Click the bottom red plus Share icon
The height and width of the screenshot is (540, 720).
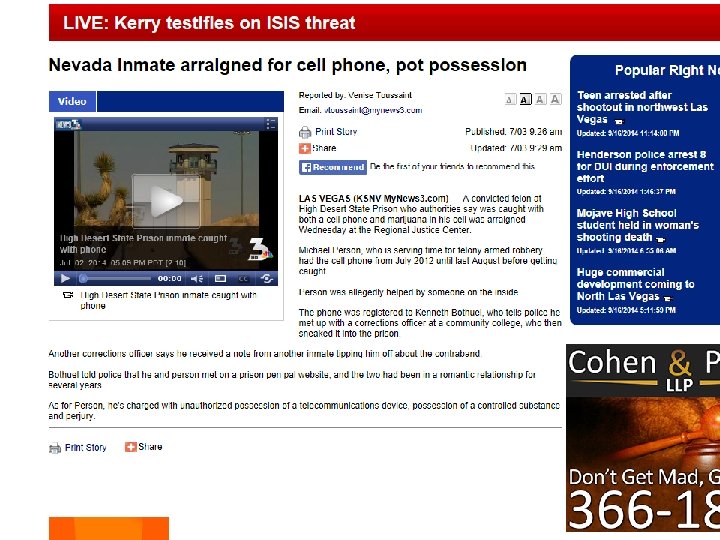130,447
